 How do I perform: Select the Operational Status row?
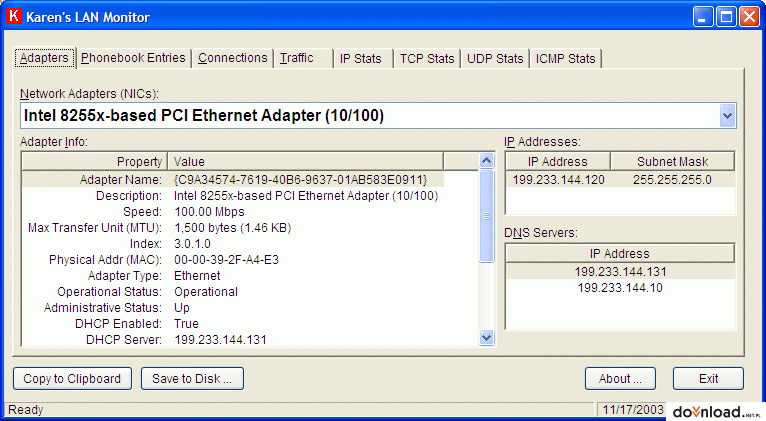pyautogui.click(x=233, y=292)
